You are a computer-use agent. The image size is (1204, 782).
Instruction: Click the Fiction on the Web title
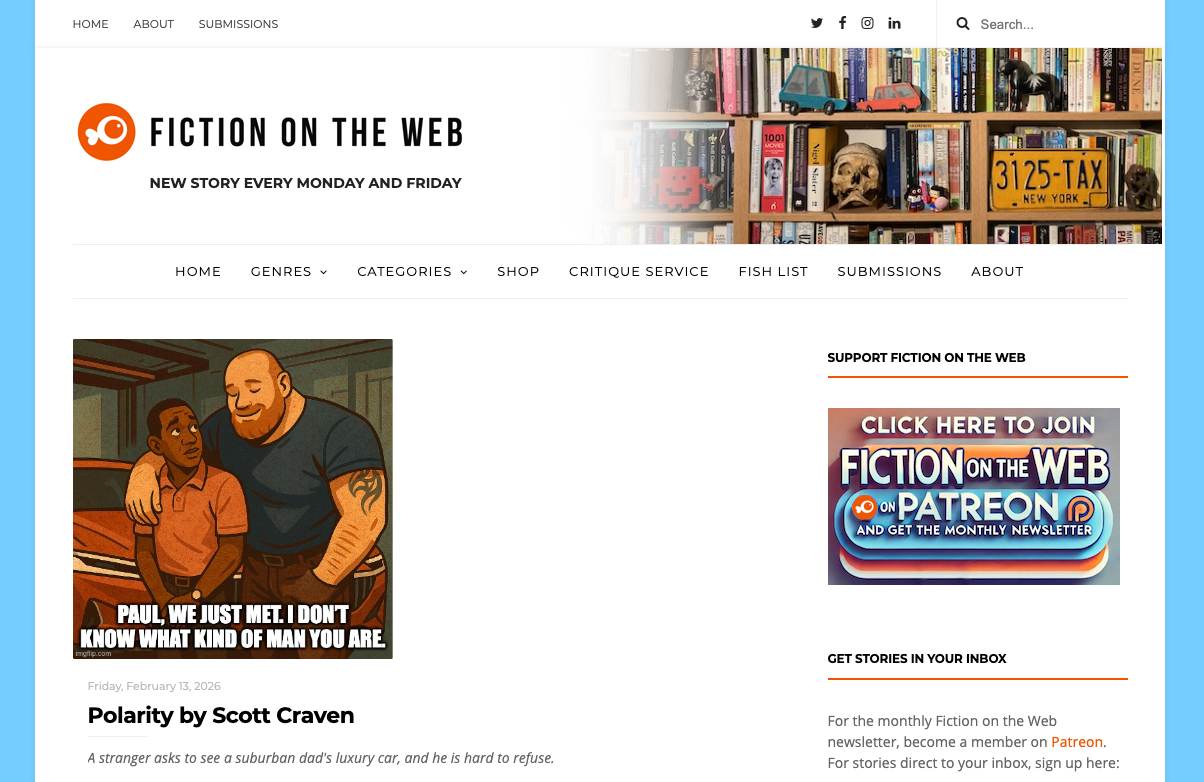click(x=306, y=132)
